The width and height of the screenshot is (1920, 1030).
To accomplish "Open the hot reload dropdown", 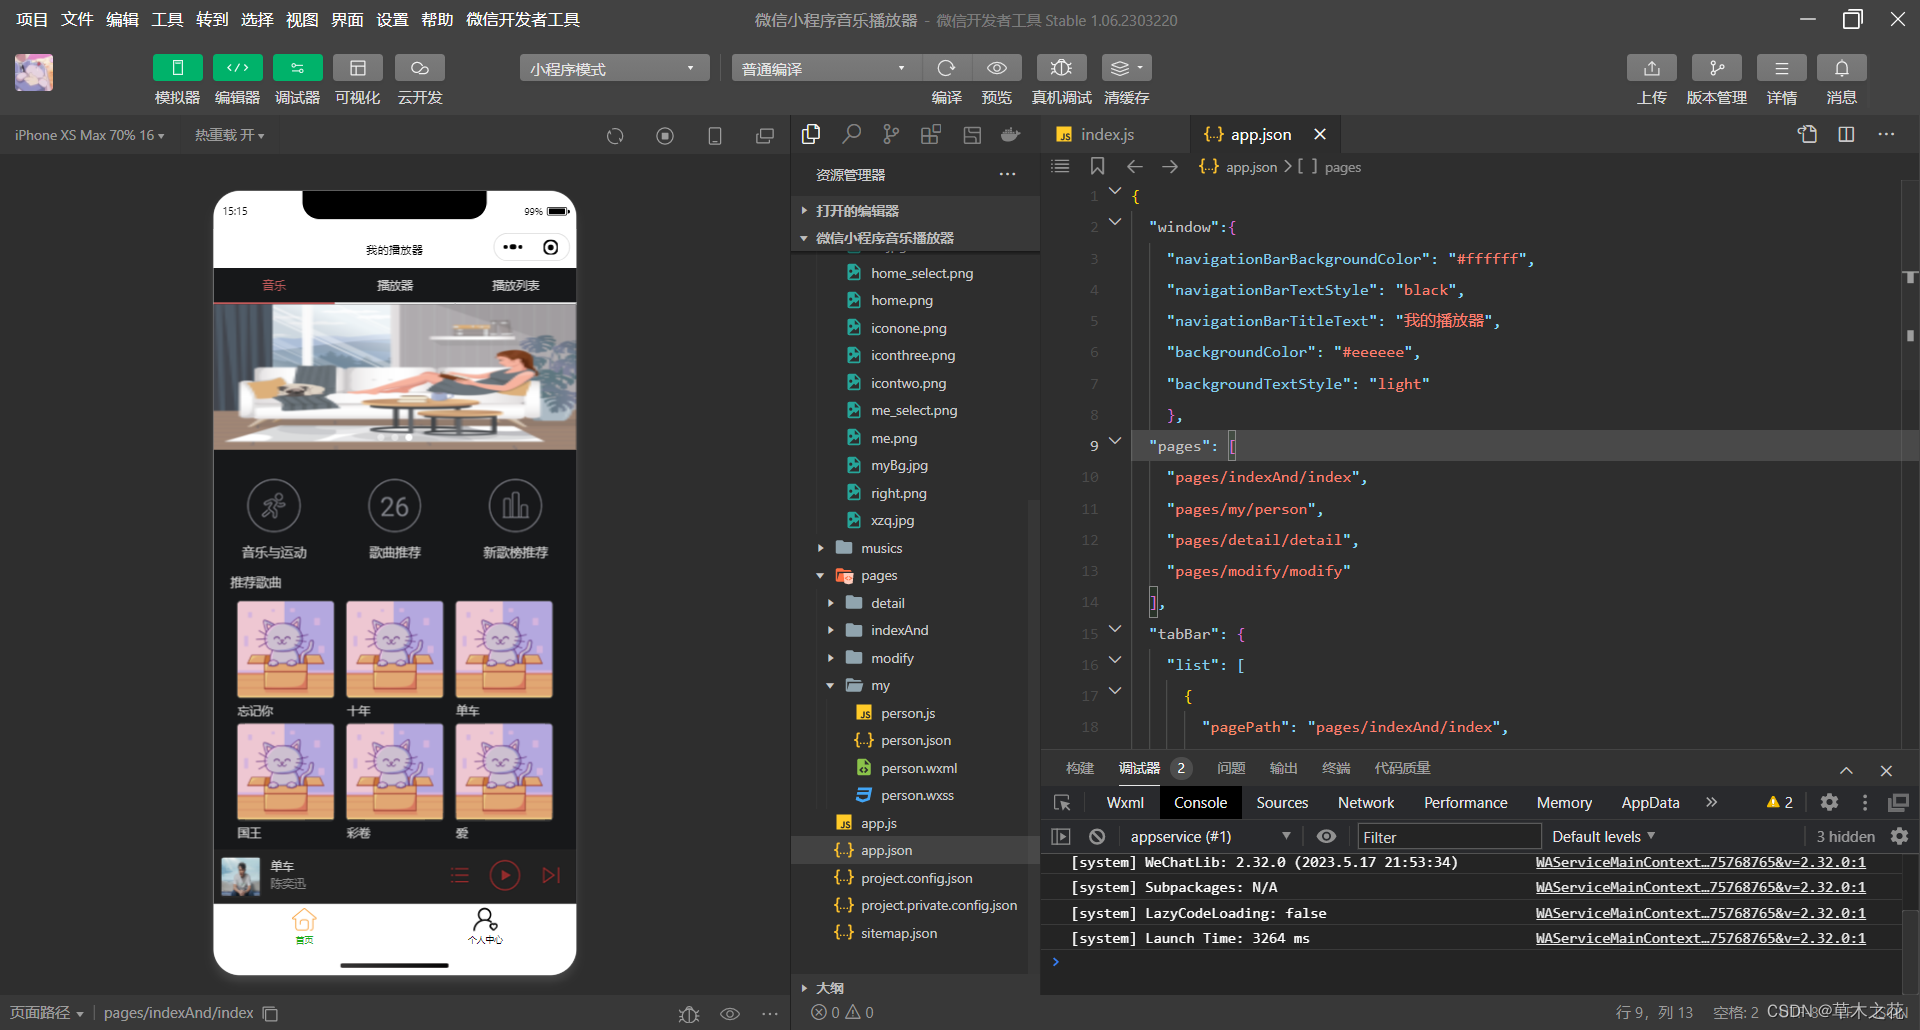I will pos(229,135).
